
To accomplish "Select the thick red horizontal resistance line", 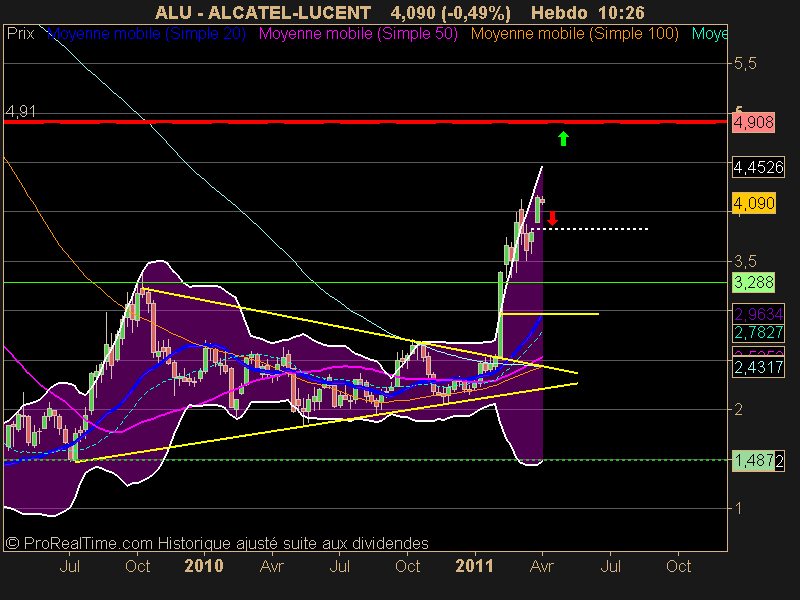I will click(365, 122).
